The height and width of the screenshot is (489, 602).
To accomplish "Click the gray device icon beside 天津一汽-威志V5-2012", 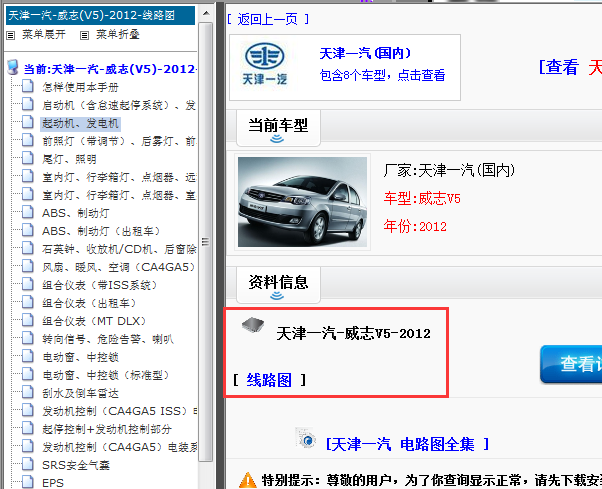I will click(253, 325).
